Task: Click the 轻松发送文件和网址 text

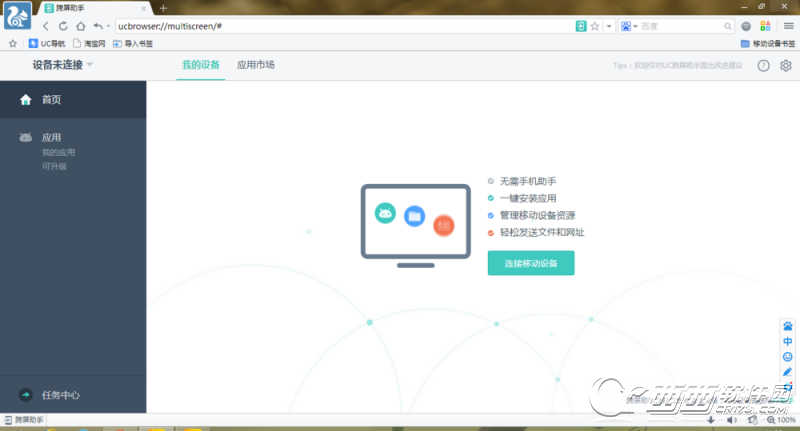Action: (x=542, y=233)
